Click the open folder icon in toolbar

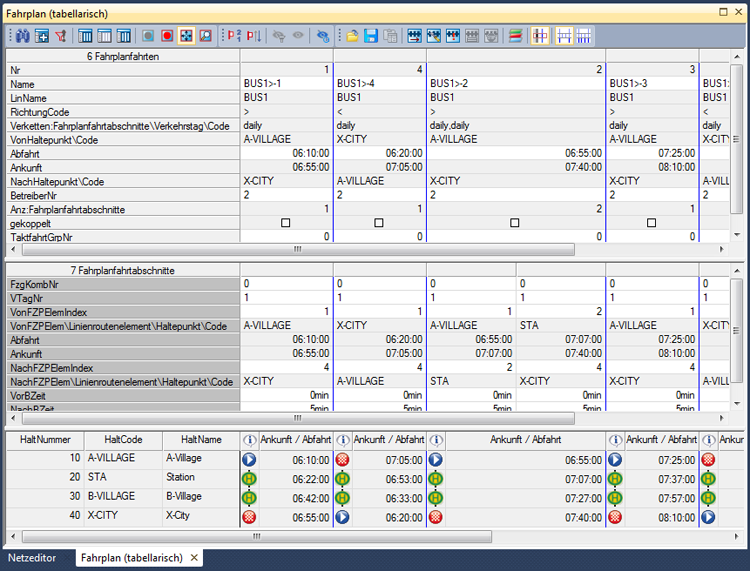[x=352, y=35]
